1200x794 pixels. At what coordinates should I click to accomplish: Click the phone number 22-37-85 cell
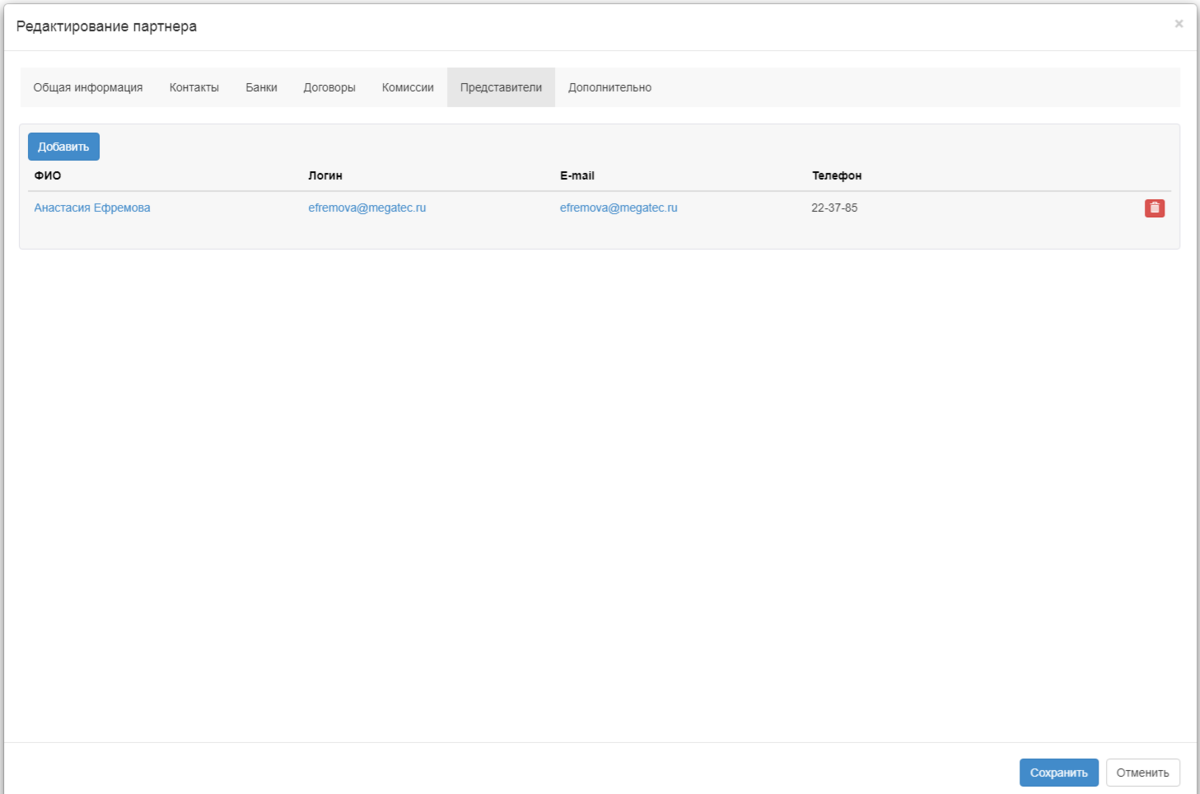point(834,208)
